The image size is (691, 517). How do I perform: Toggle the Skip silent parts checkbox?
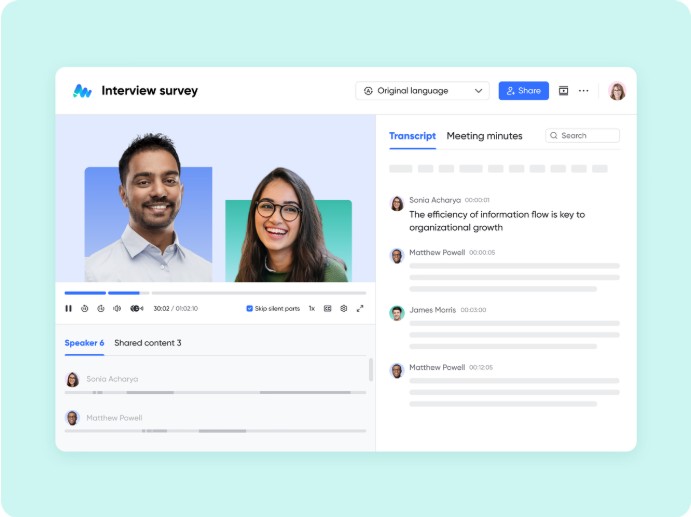point(250,309)
